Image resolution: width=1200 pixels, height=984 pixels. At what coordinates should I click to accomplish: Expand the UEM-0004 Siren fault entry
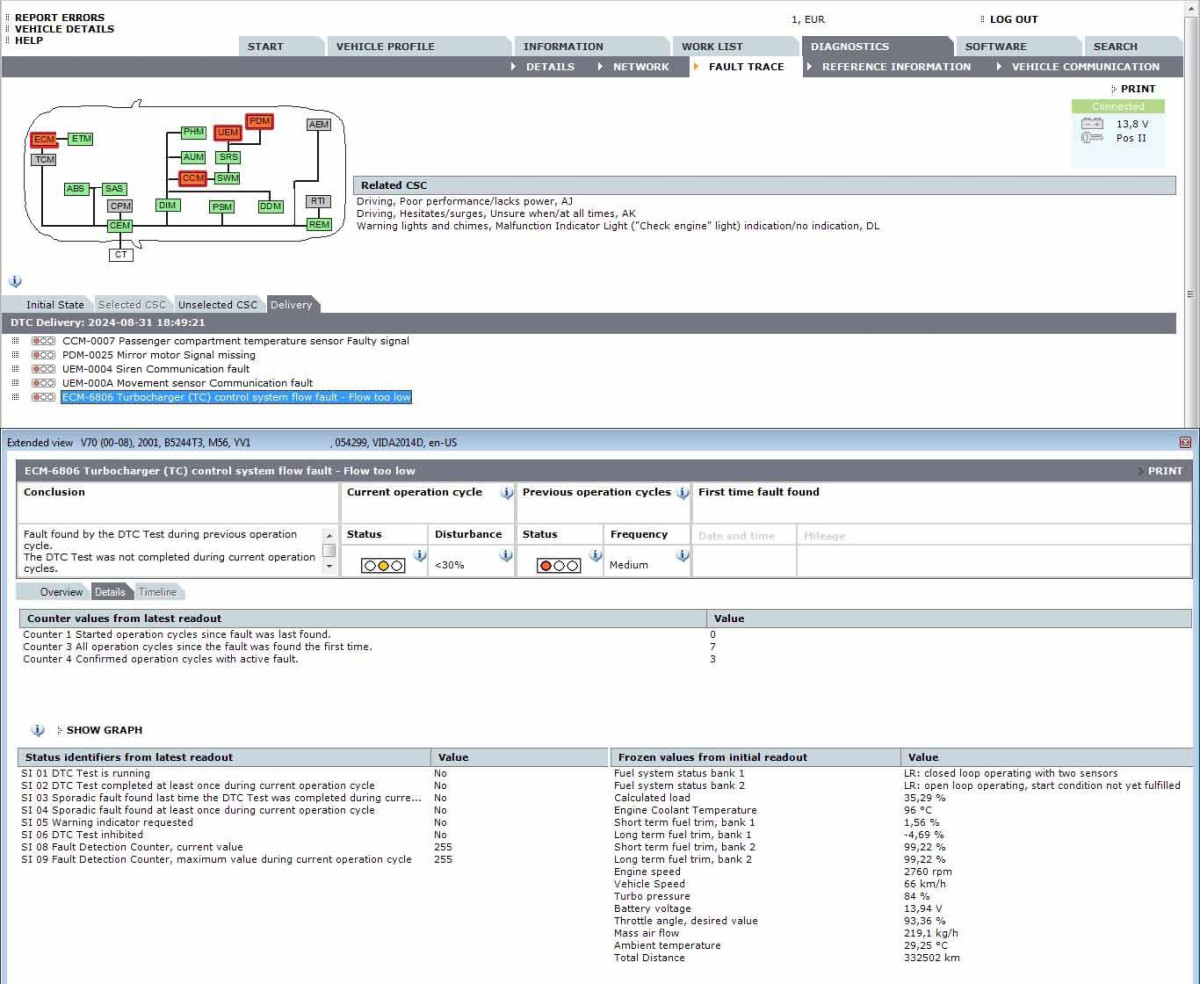click(x=15, y=369)
